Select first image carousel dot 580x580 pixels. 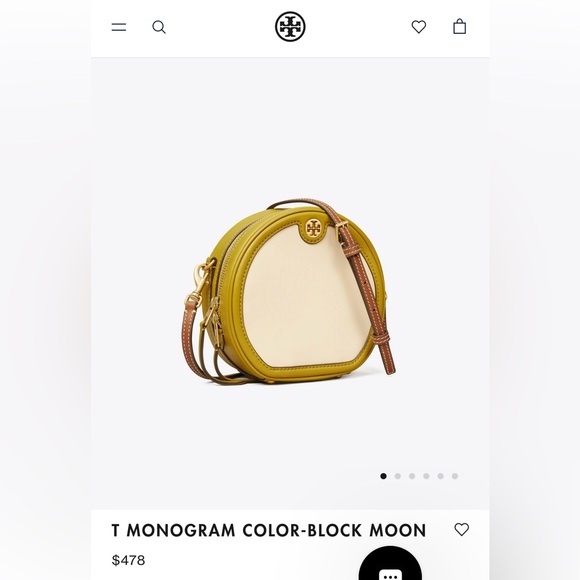(383, 476)
